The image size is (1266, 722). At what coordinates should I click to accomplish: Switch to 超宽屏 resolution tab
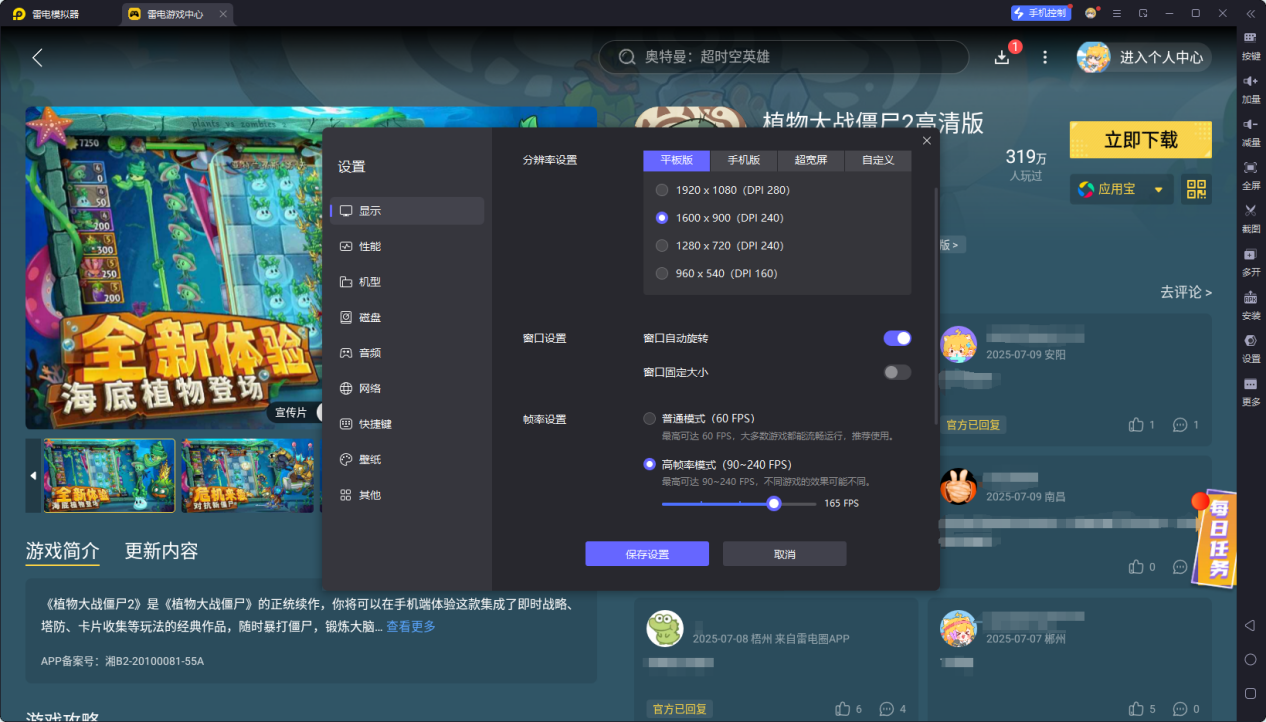click(811, 161)
